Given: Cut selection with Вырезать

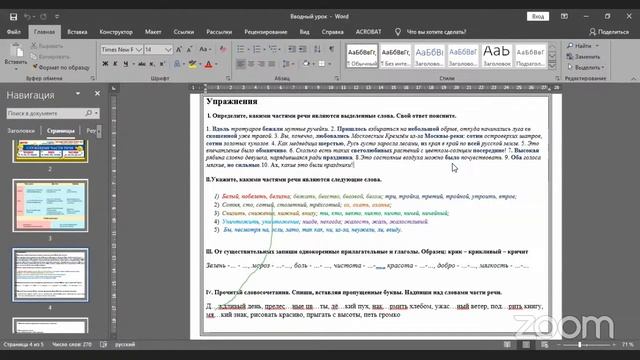Looking at the screenshot, I should click(47, 46).
